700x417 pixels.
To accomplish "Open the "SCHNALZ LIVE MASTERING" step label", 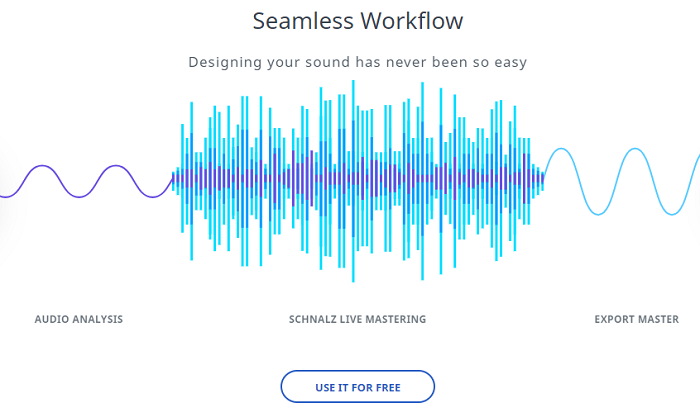I will pos(357,320).
